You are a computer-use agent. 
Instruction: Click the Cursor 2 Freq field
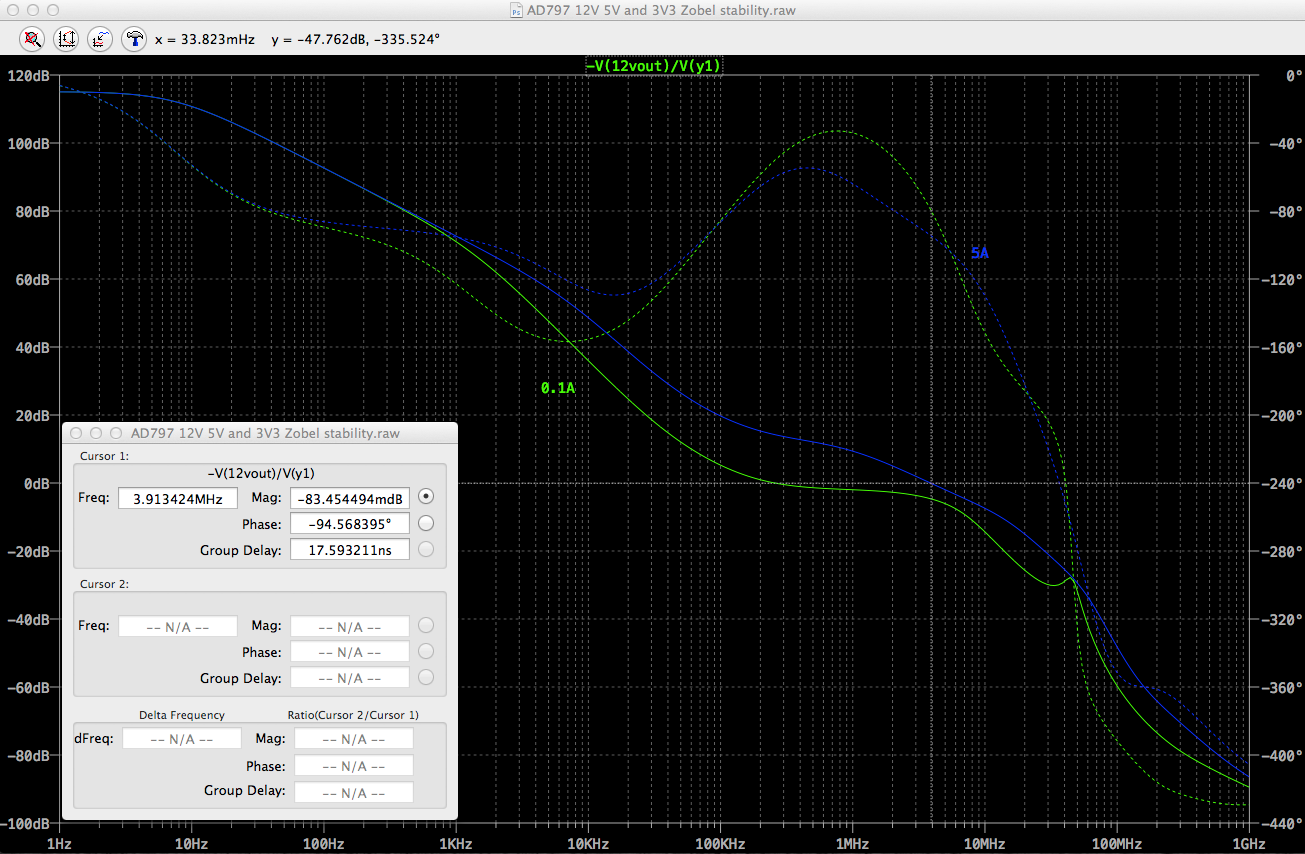point(178,626)
